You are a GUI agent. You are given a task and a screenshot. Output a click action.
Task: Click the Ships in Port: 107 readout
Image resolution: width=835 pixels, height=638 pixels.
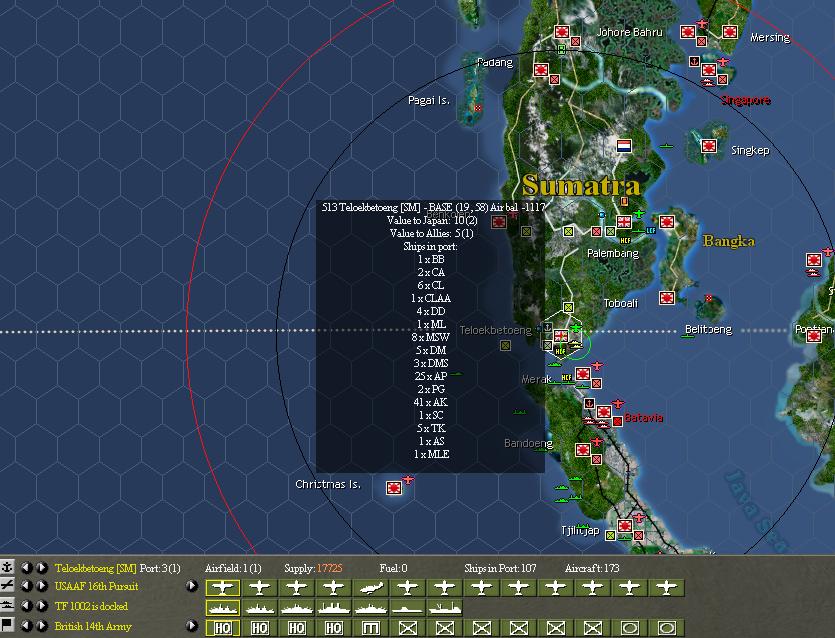(500, 568)
